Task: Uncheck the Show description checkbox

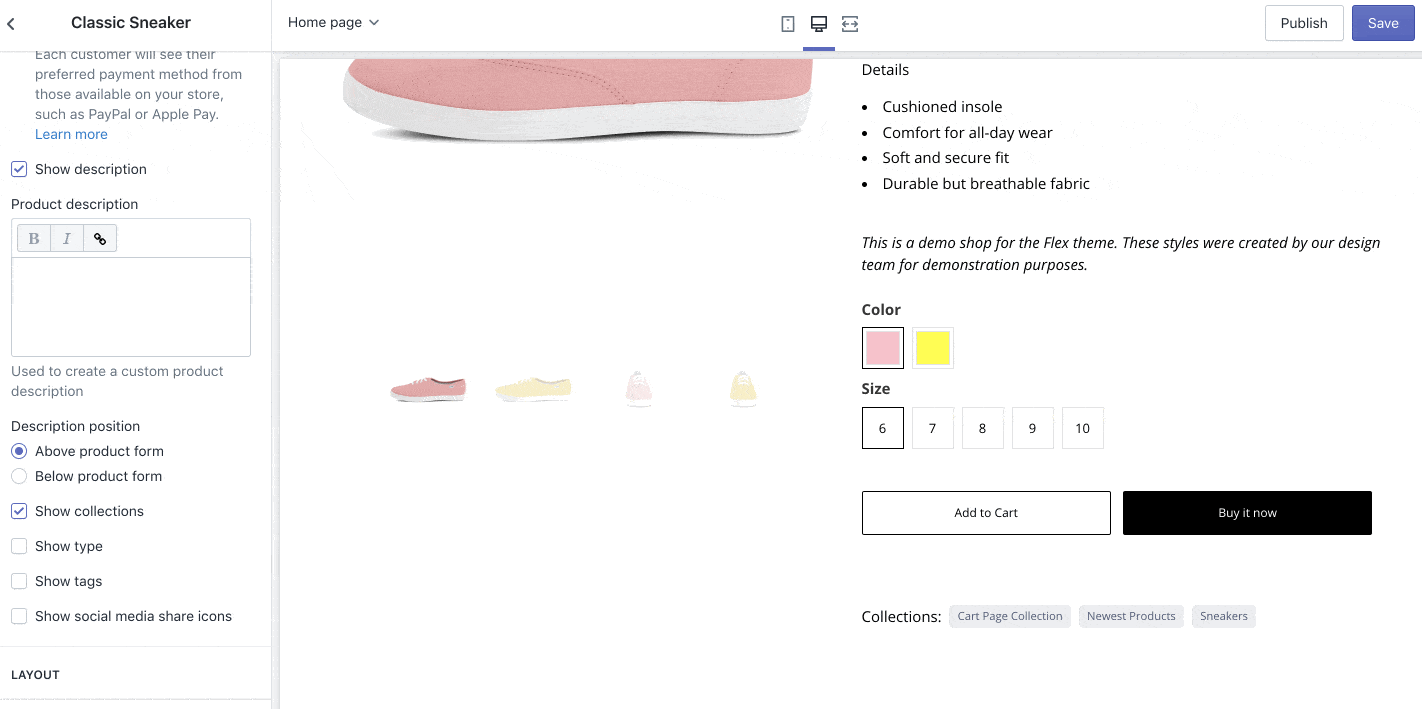Action: coord(19,169)
